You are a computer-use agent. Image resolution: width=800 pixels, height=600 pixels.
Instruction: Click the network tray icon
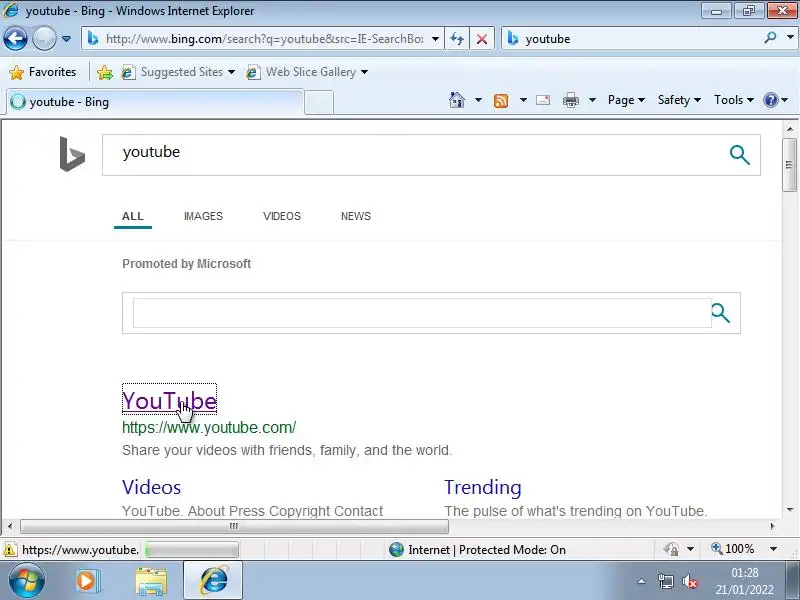665,581
